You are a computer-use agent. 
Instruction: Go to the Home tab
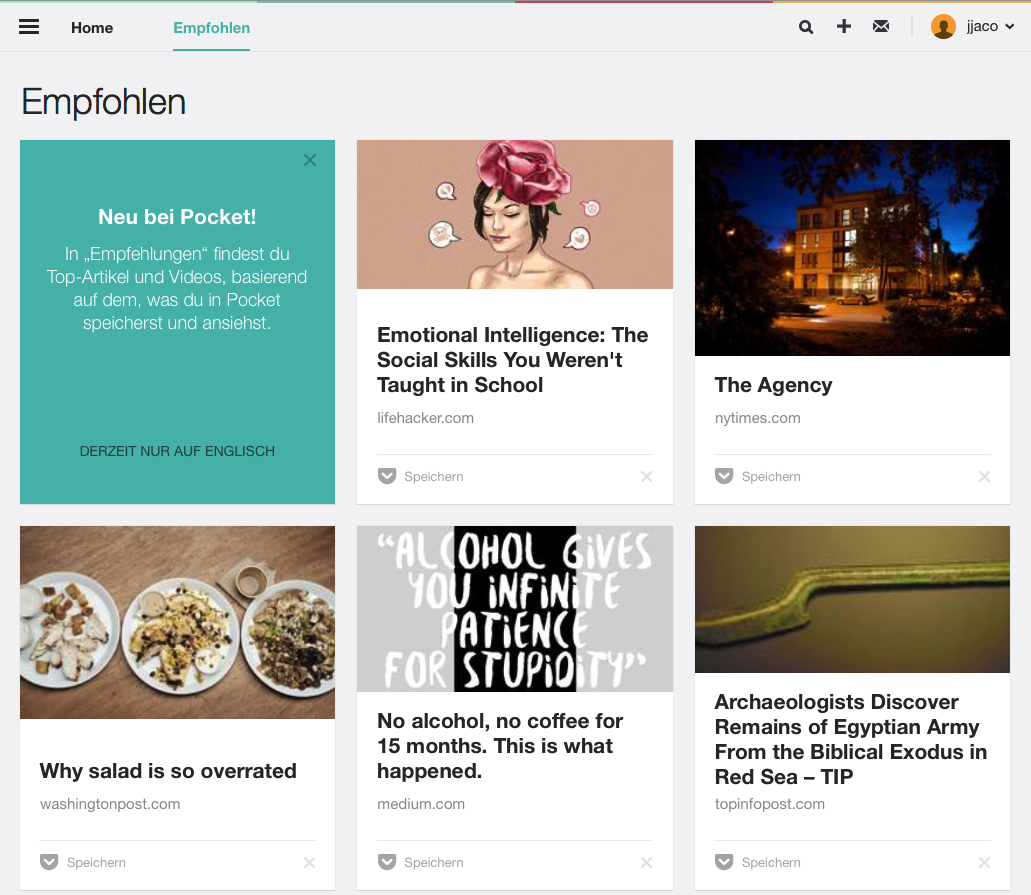pos(92,28)
